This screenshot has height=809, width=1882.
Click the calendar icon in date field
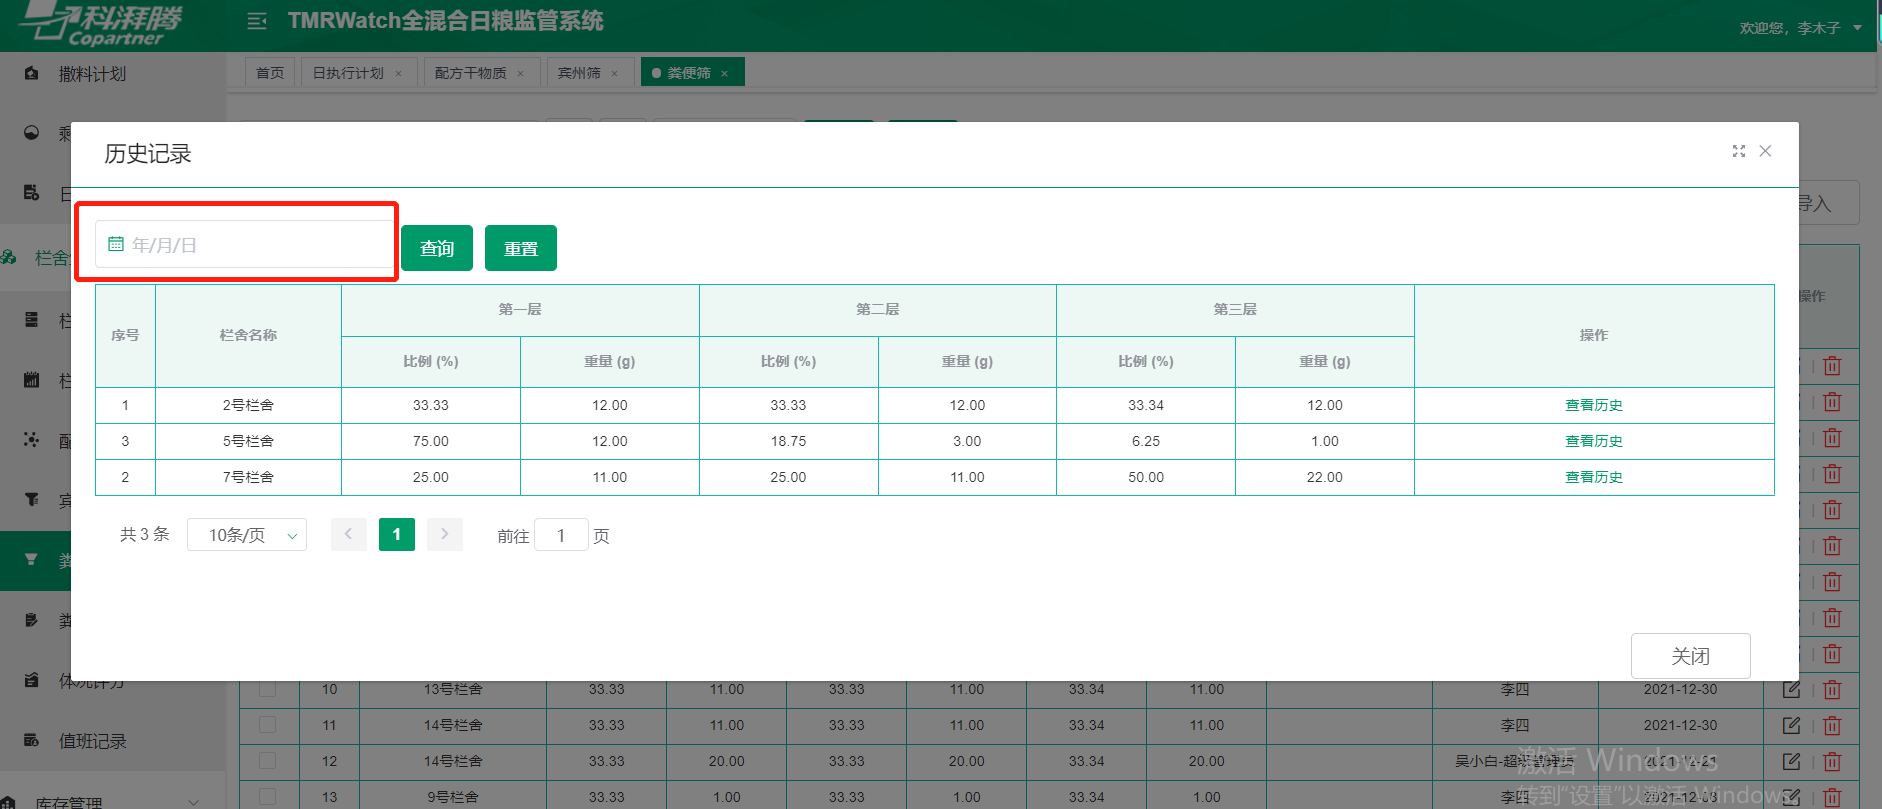coord(116,244)
